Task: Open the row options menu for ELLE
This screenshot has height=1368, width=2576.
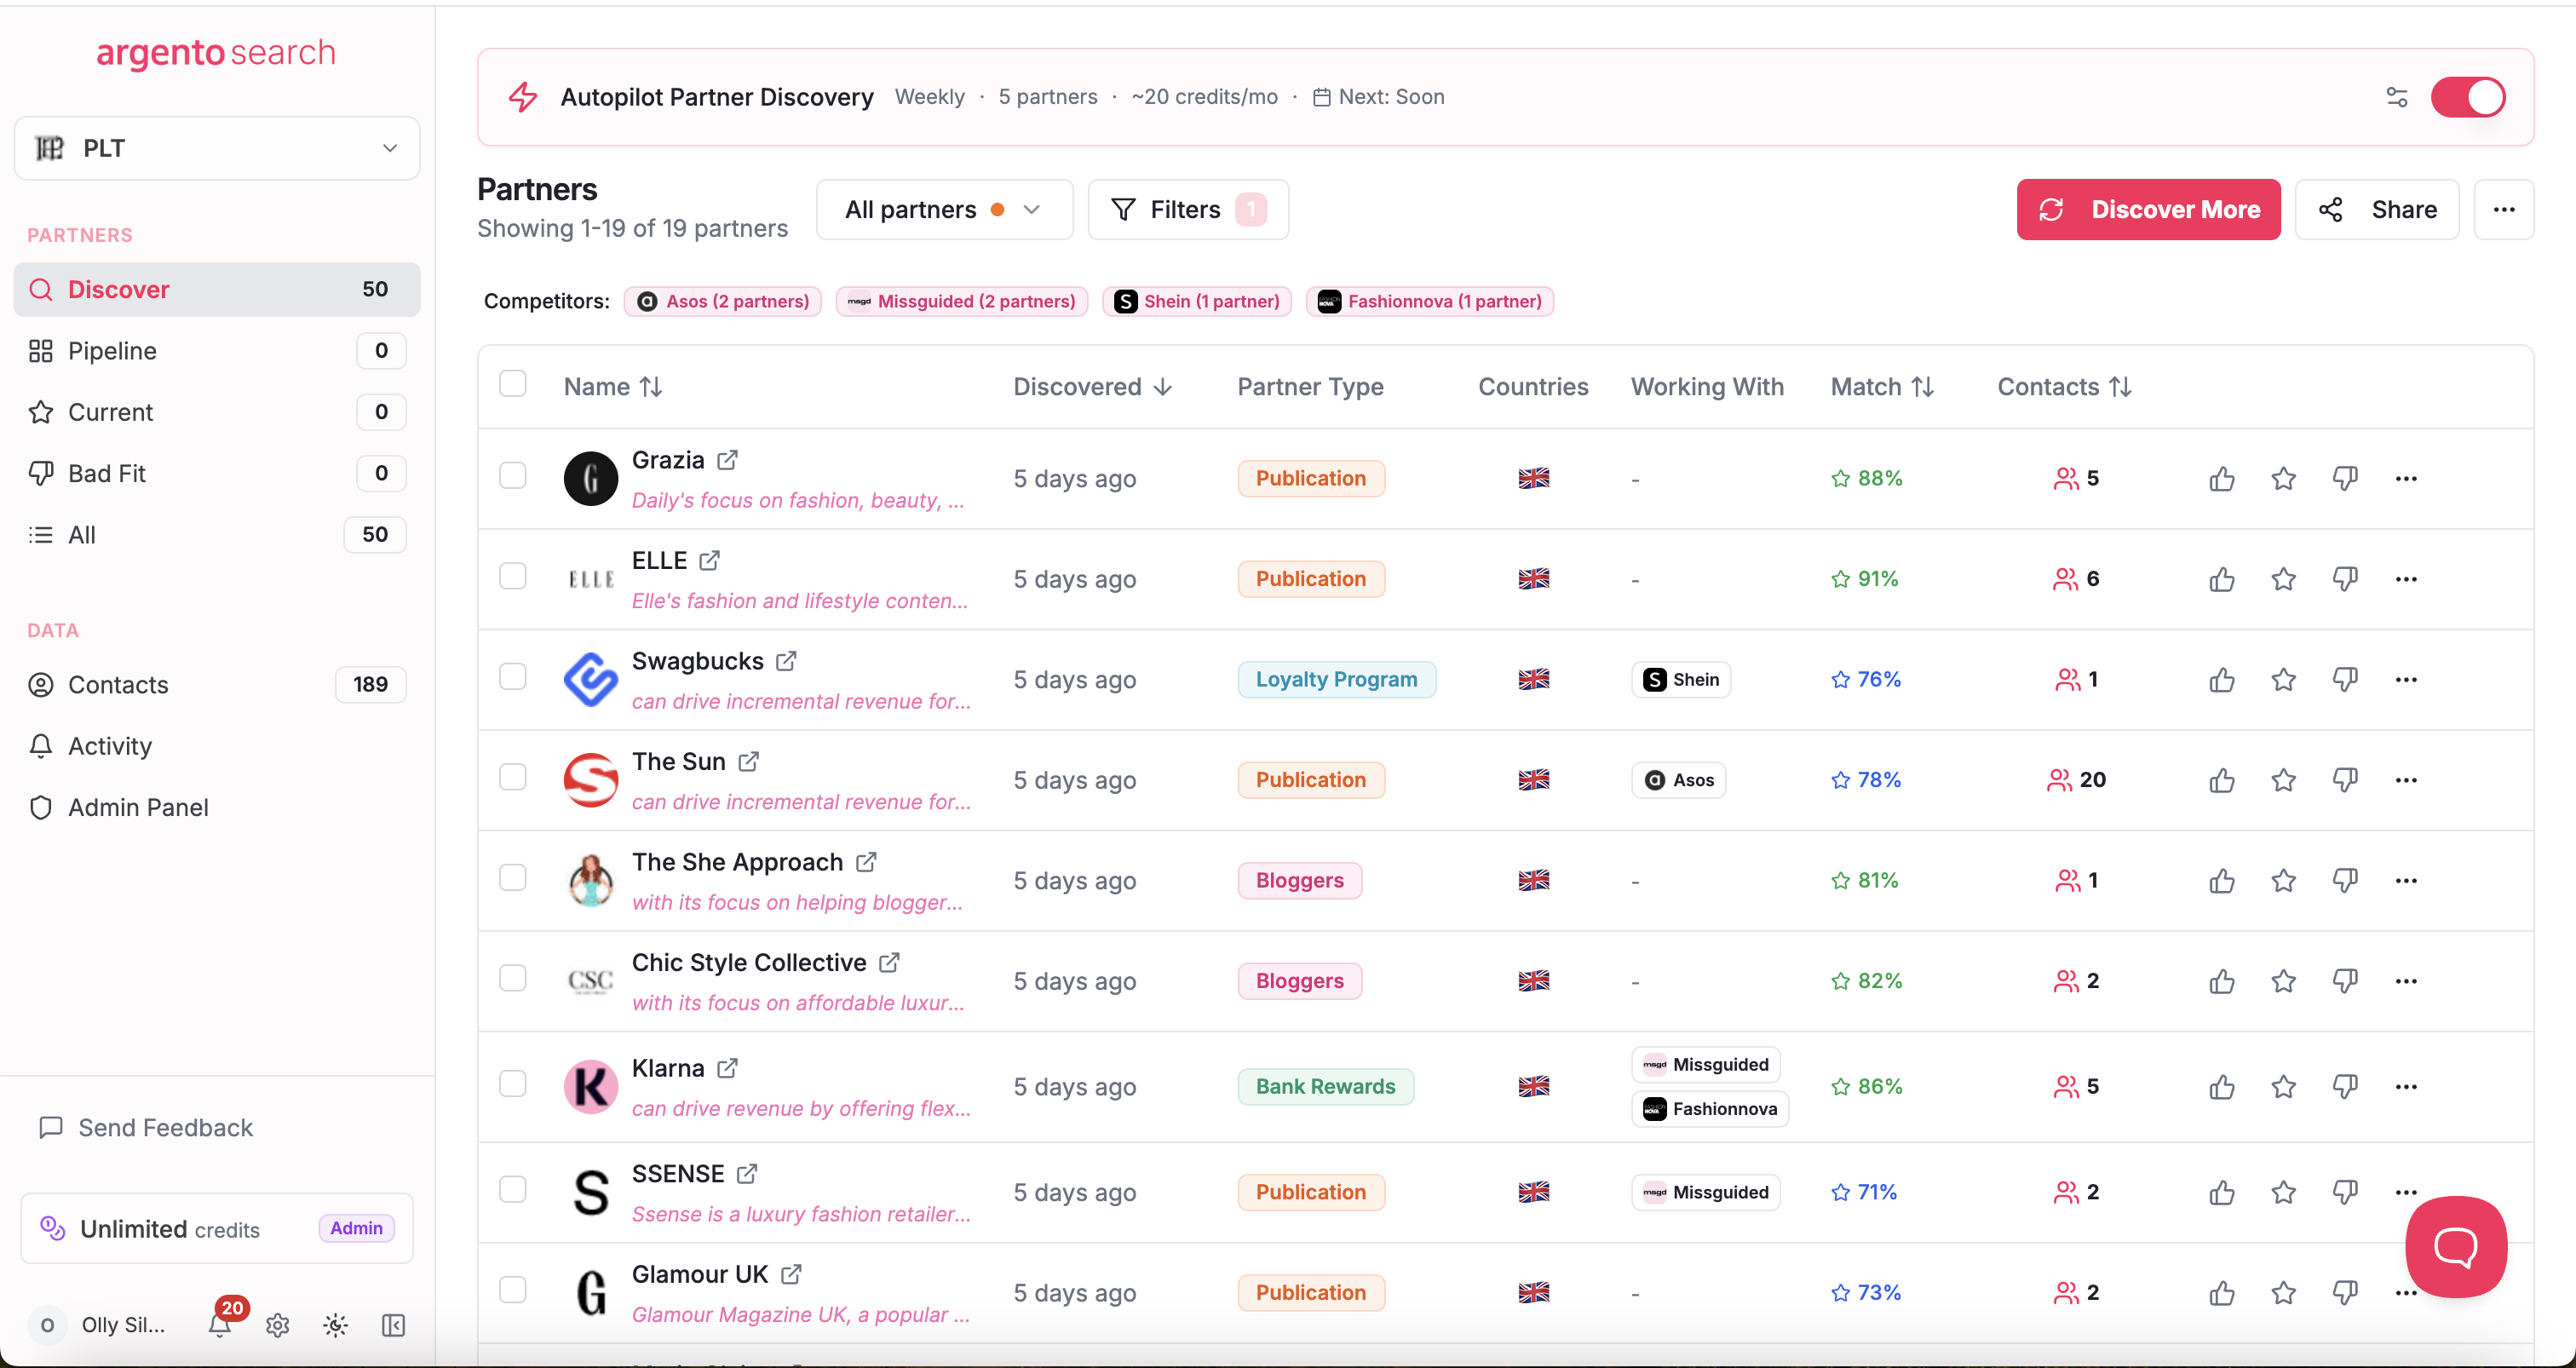Action: tap(2407, 578)
